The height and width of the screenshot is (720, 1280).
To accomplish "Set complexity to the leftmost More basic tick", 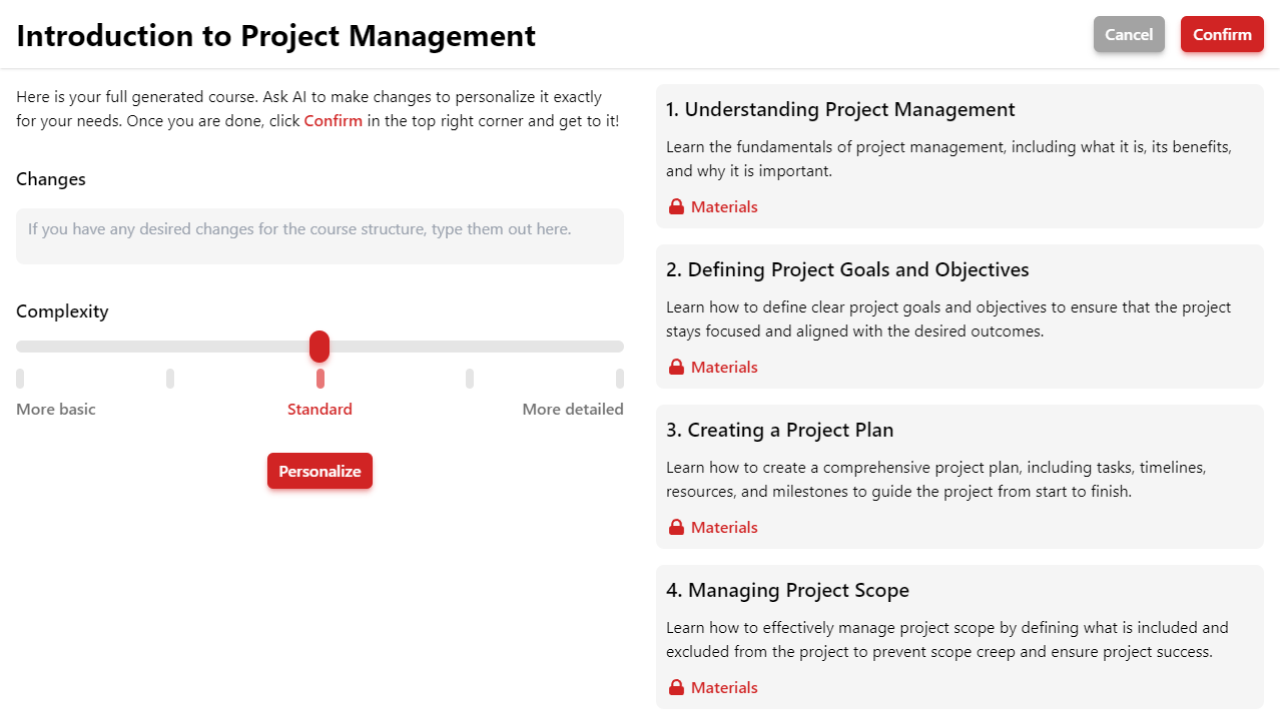I will [x=20, y=378].
